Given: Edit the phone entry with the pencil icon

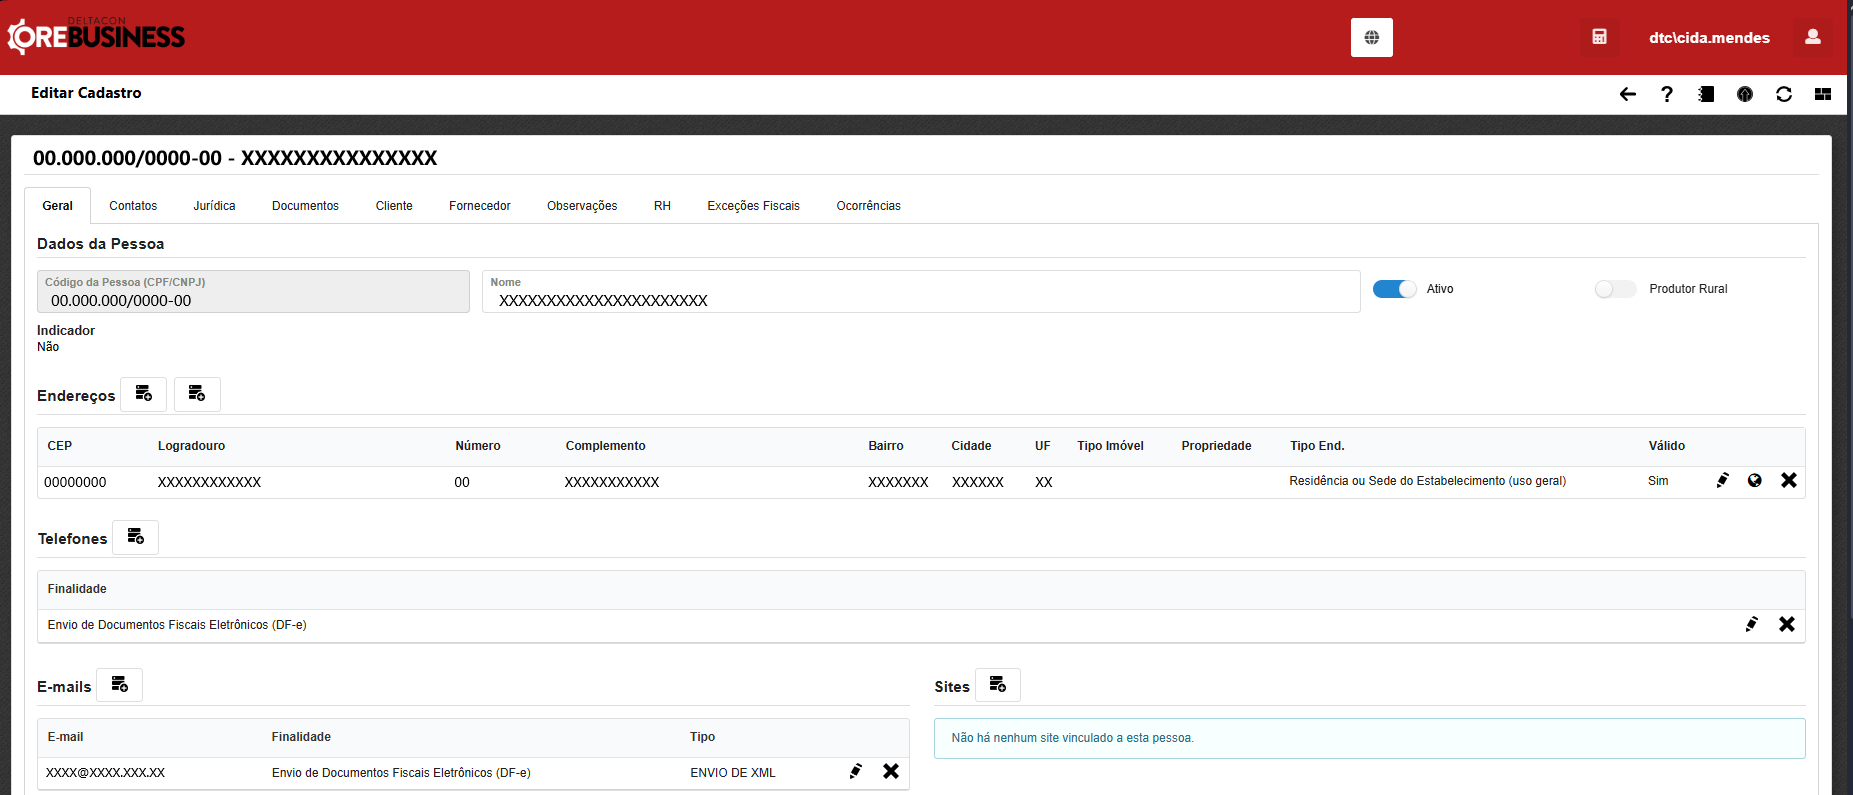Looking at the screenshot, I should pos(1751,624).
